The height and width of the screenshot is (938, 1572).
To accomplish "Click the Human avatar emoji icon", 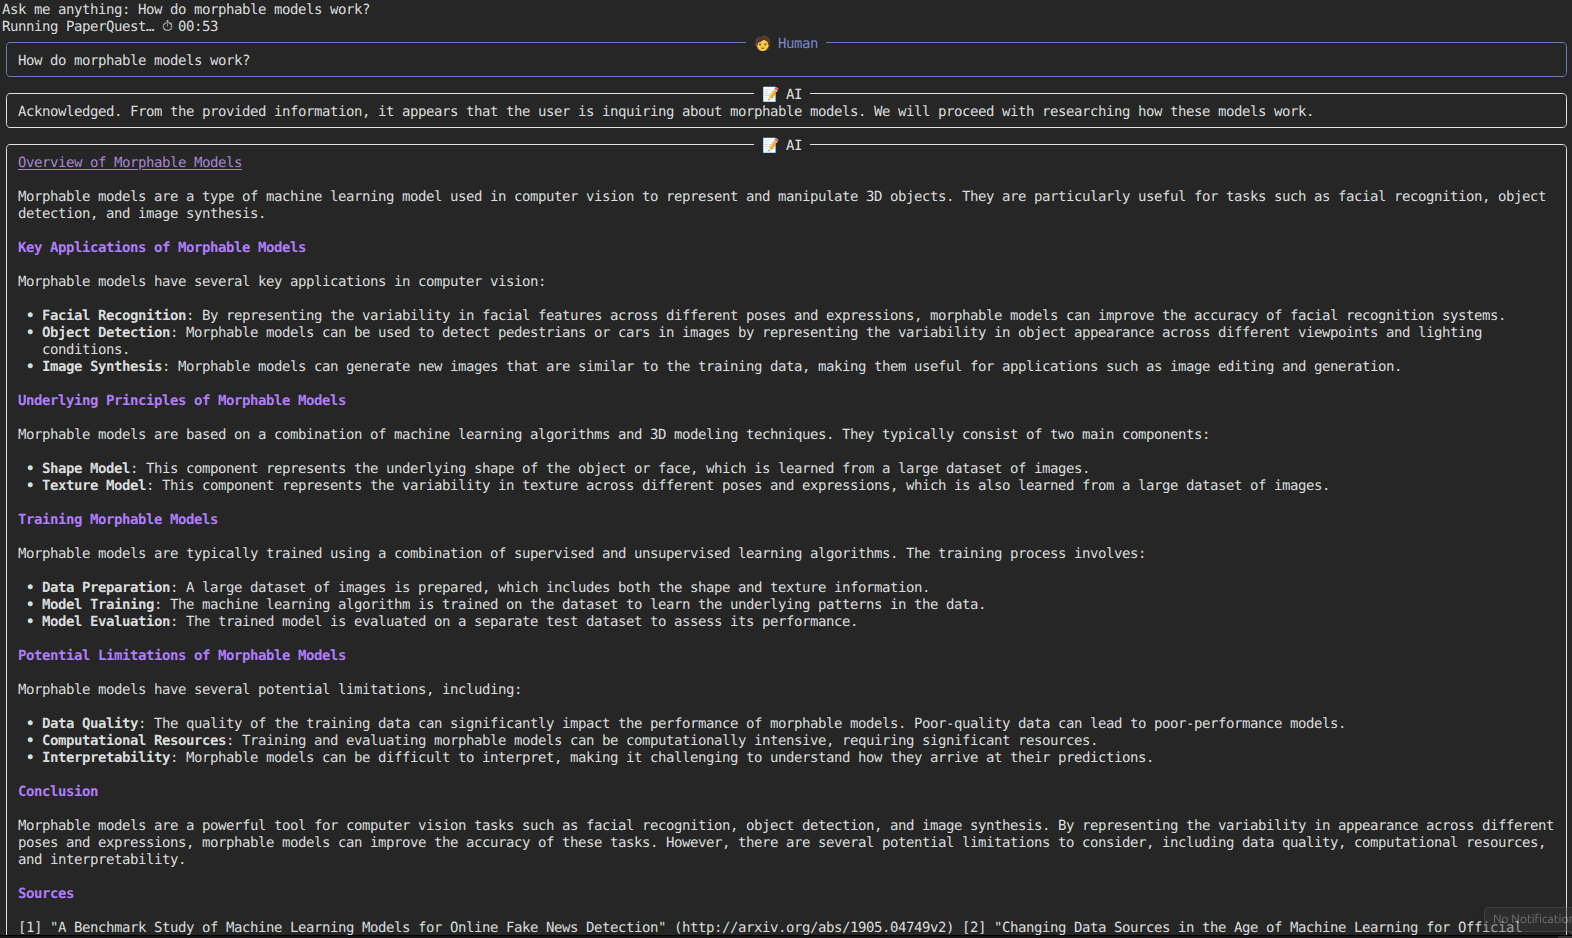I will [762, 44].
